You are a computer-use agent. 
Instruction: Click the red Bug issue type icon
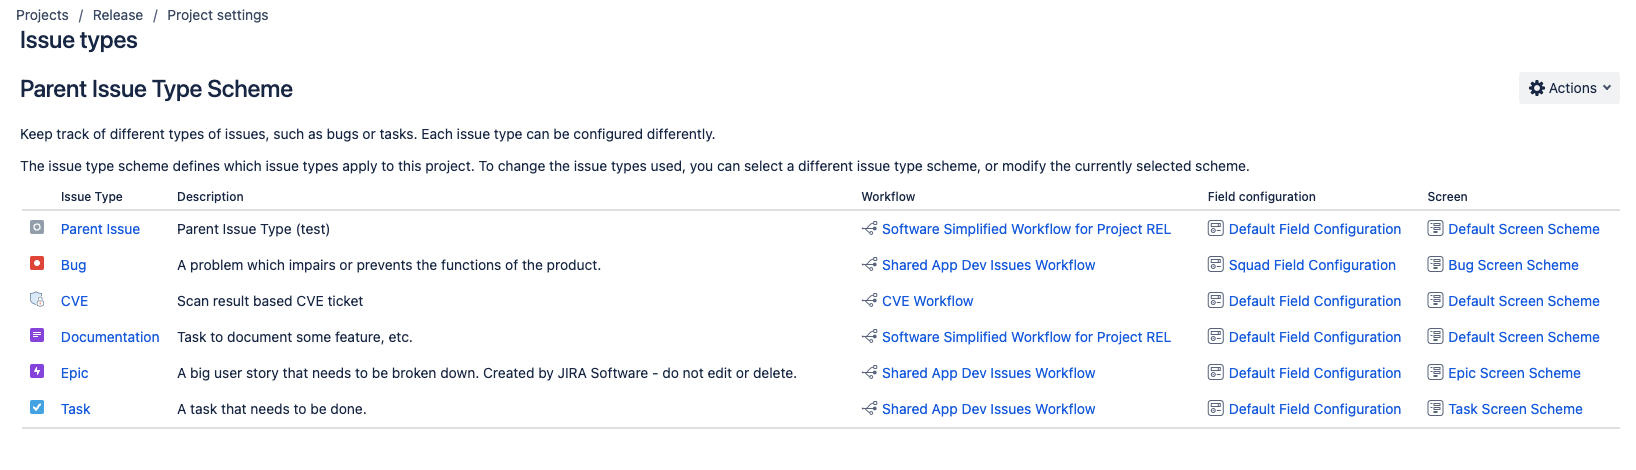pyautogui.click(x=37, y=263)
